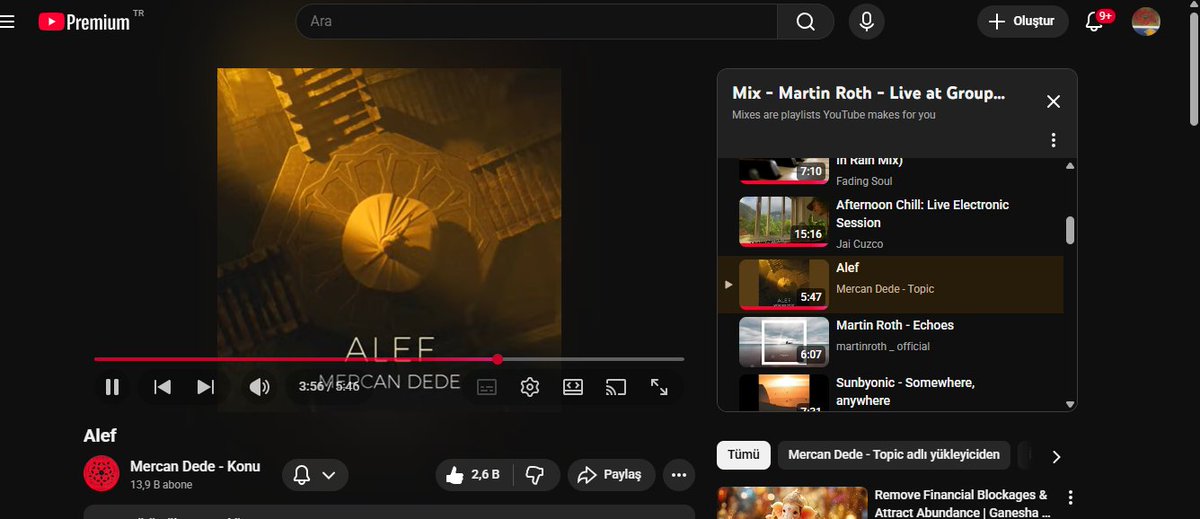Open notifications bell with 9+ badge
The width and height of the screenshot is (1200, 519).
click(x=1095, y=21)
